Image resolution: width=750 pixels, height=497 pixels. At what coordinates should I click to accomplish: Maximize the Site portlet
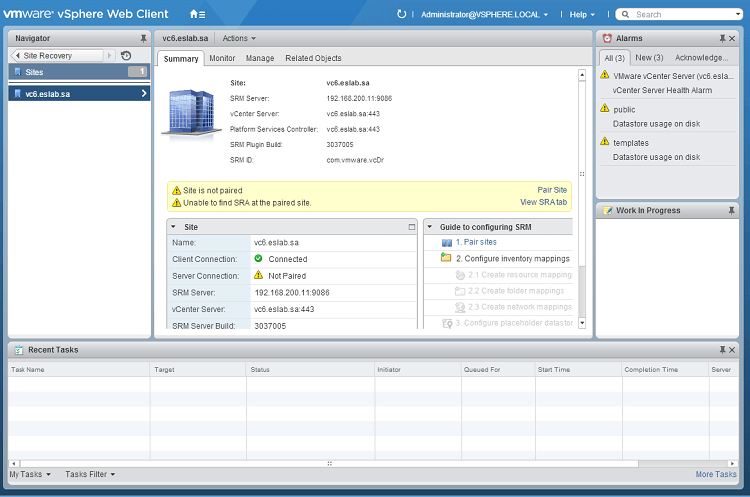click(x=411, y=227)
